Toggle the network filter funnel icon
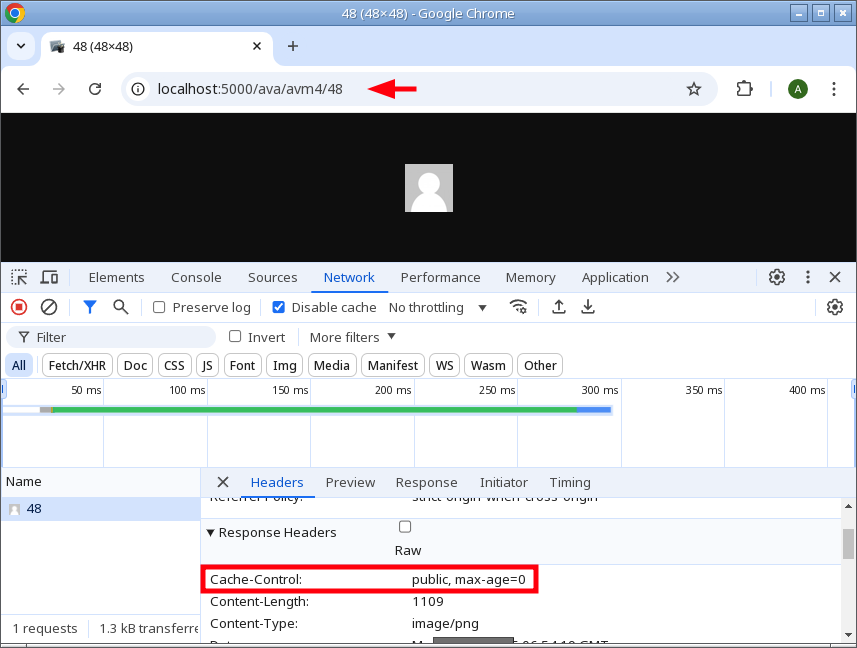 [x=90, y=308]
